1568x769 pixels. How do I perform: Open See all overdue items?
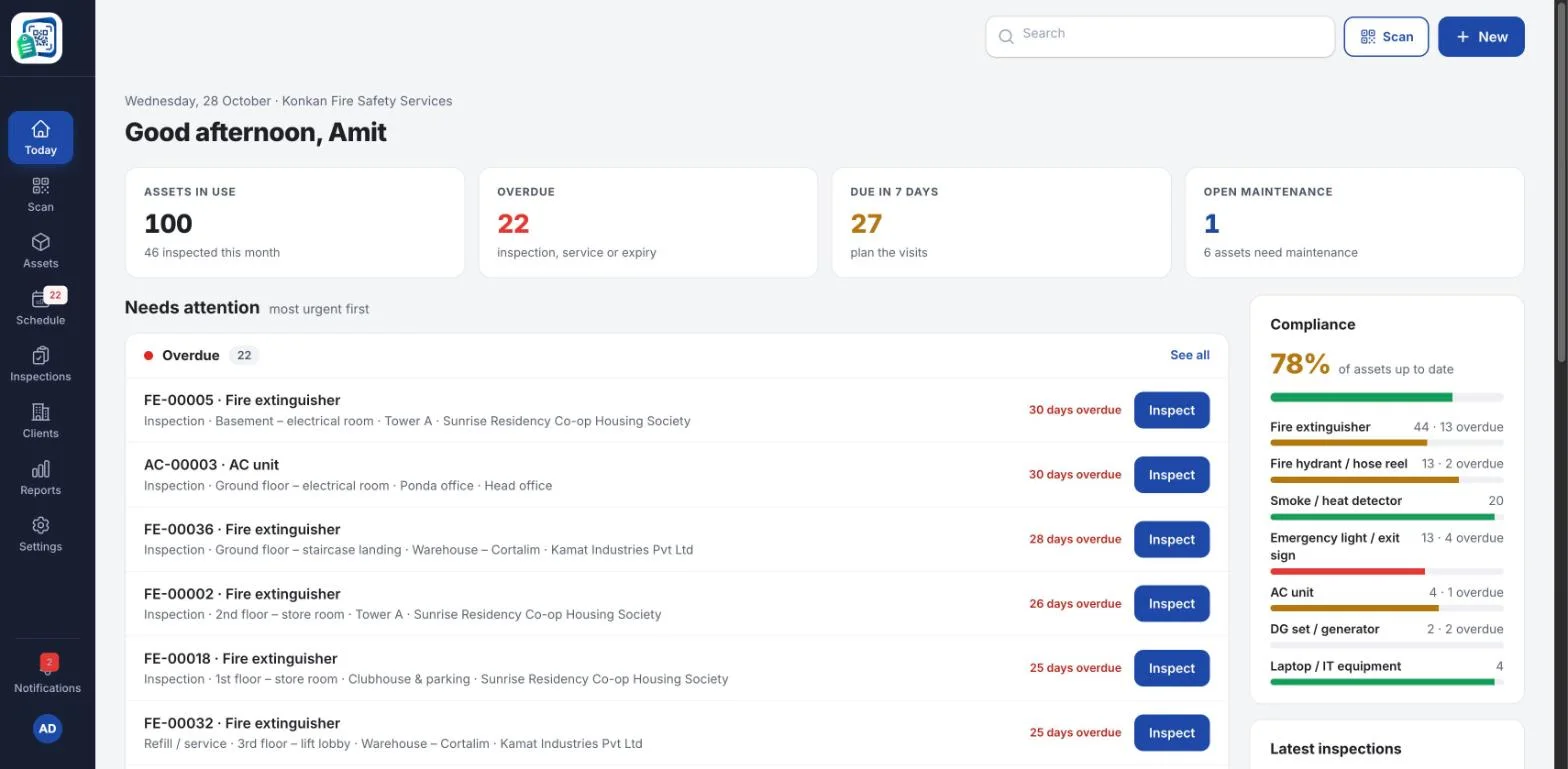[1190, 355]
